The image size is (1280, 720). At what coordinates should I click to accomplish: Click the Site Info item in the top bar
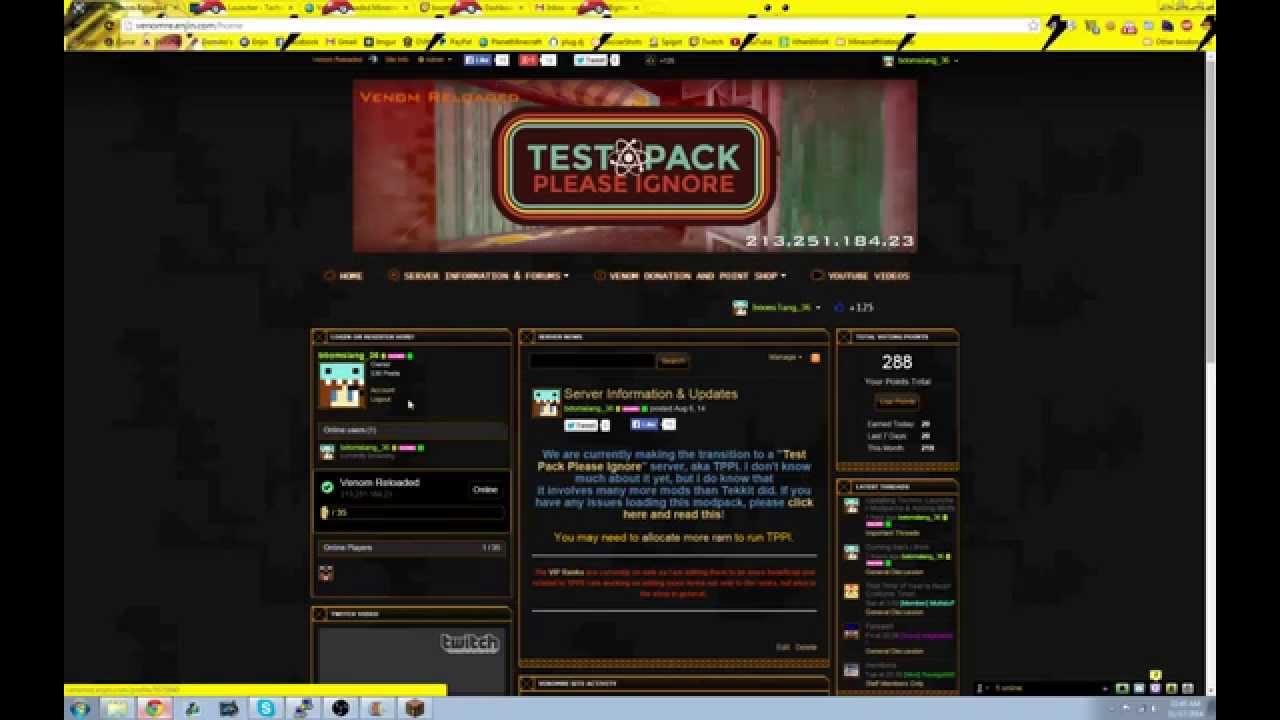[x=397, y=60]
